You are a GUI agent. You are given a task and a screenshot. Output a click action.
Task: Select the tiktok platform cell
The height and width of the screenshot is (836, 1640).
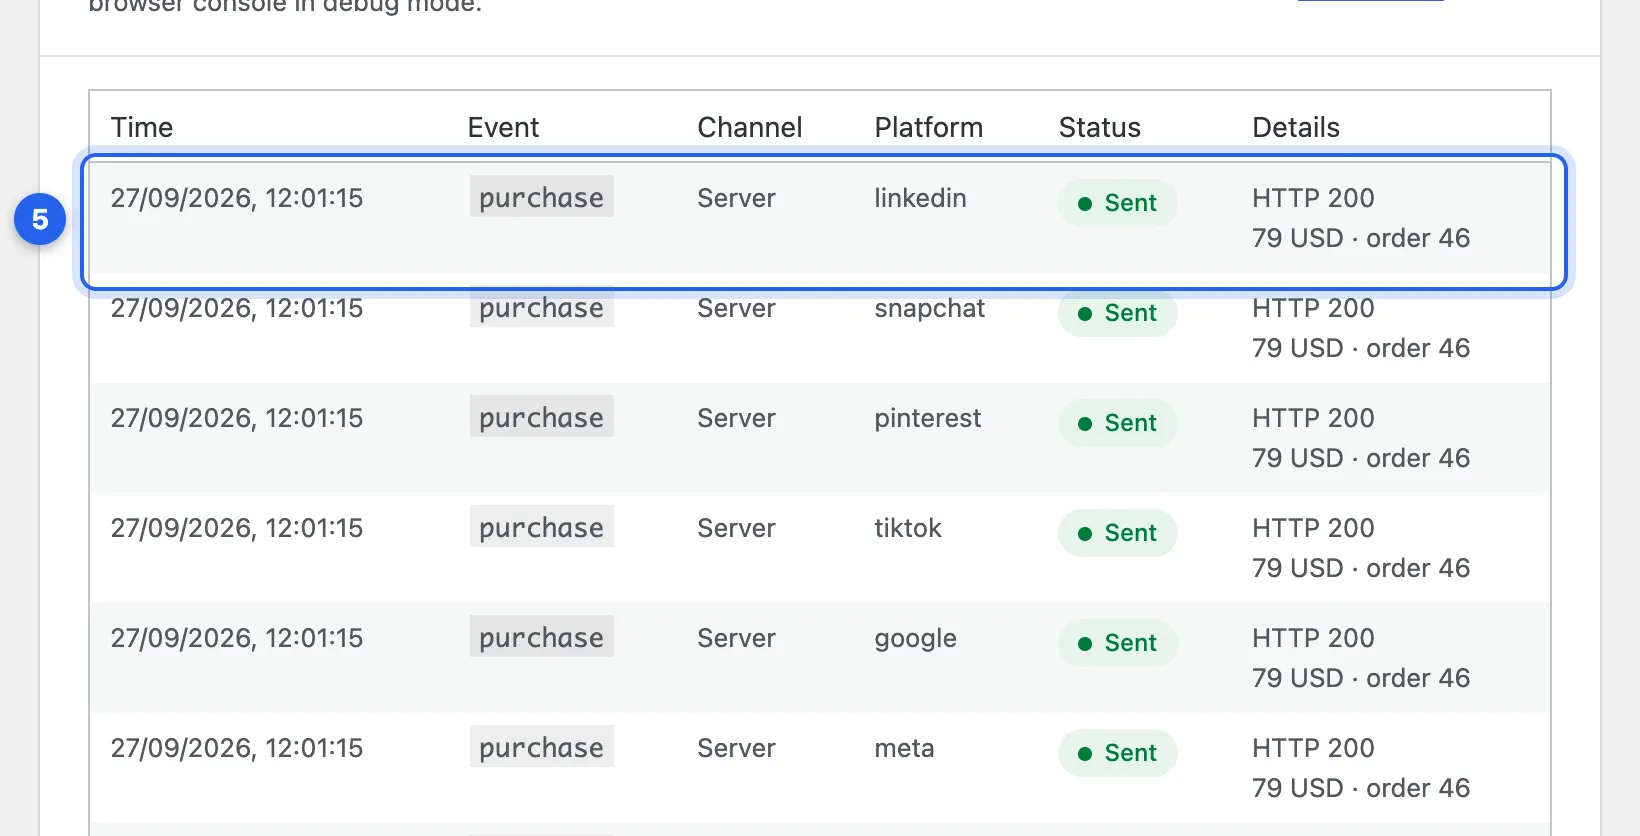click(x=908, y=528)
